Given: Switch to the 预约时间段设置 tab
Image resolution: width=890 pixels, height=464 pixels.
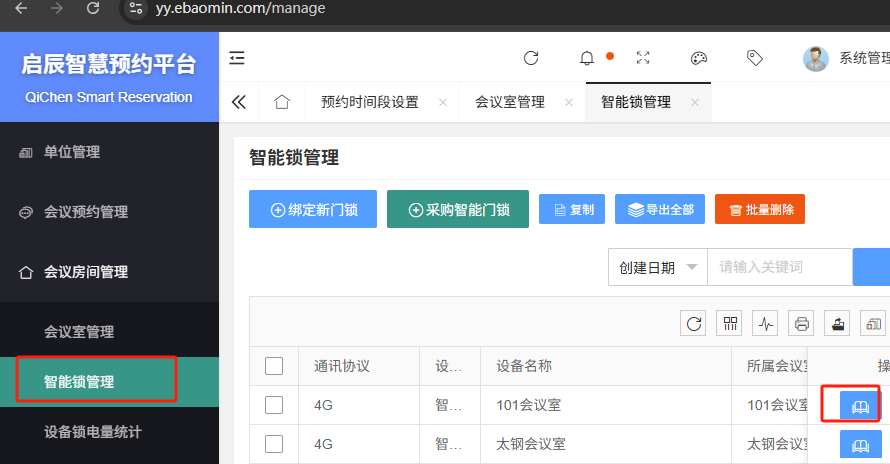Looking at the screenshot, I should click(x=369, y=102).
